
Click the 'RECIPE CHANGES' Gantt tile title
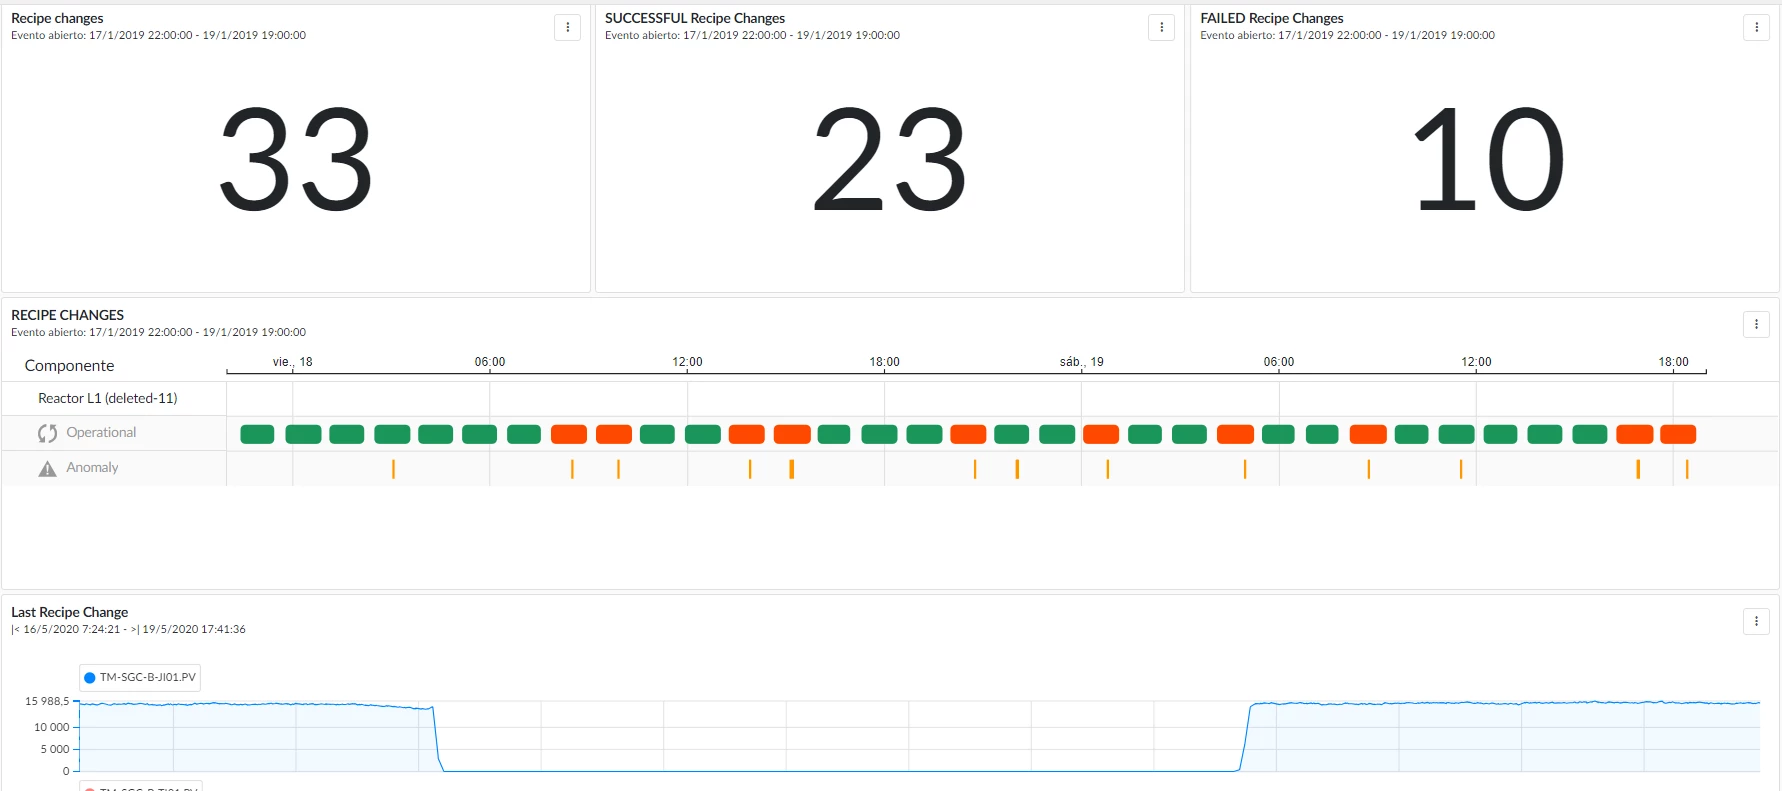coord(68,315)
